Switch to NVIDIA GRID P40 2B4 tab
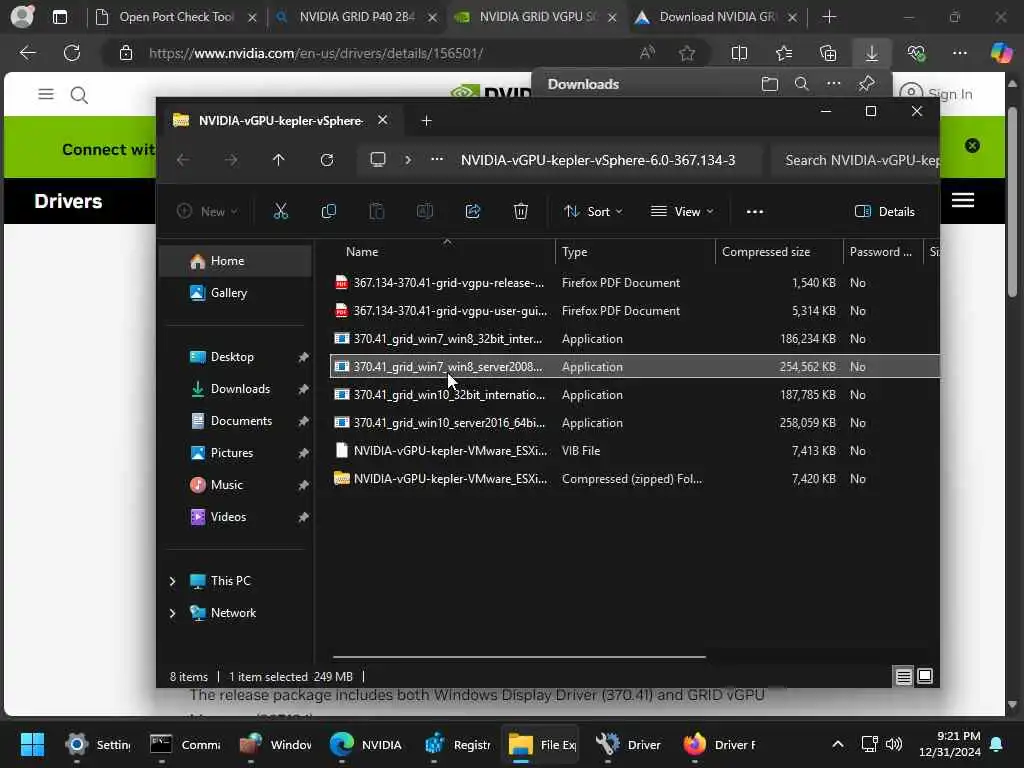The width and height of the screenshot is (1024, 768). pyautogui.click(x=357, y=17)
